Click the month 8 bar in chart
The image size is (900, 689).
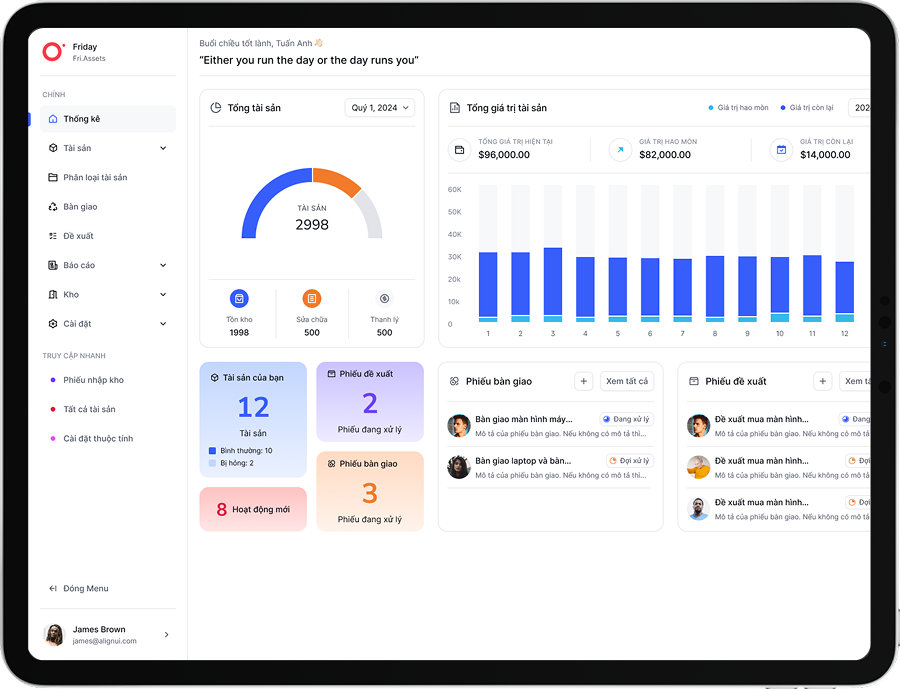tap(715, 289)
